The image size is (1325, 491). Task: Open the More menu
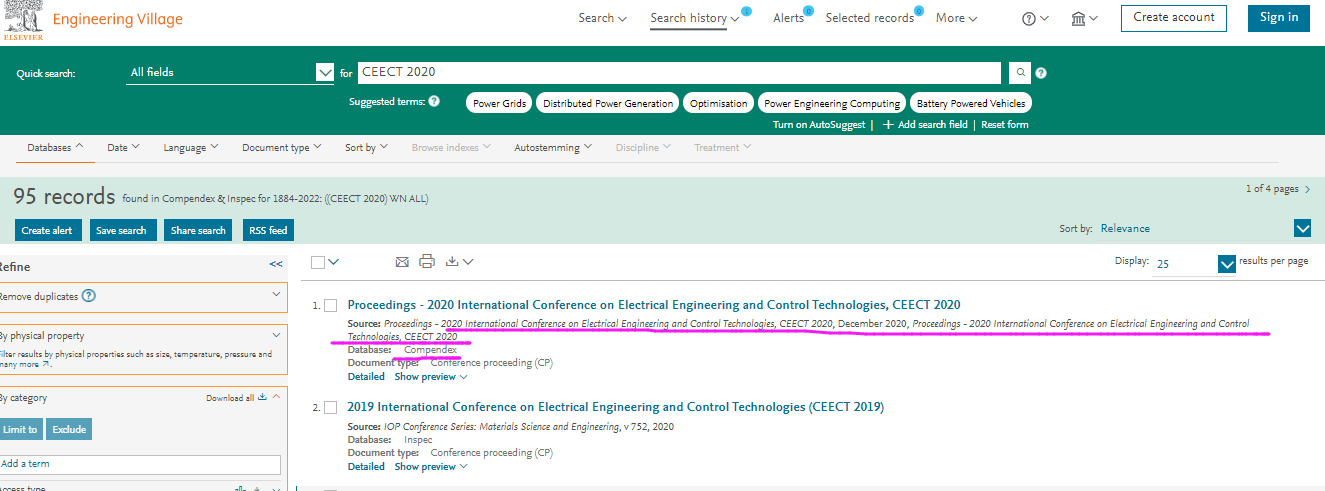(957, 18)
